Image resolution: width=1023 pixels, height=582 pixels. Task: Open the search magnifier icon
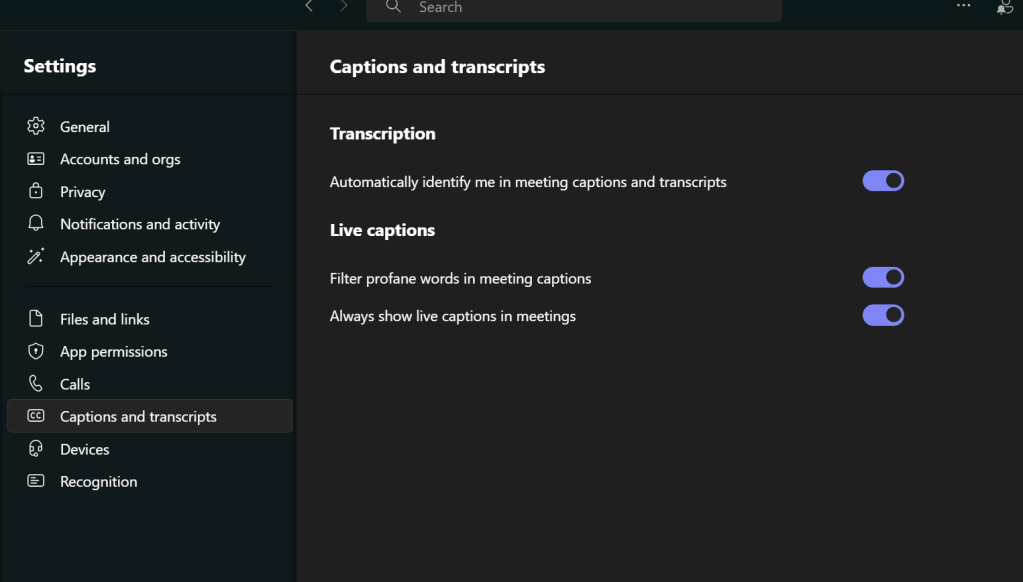click(392, 6)
